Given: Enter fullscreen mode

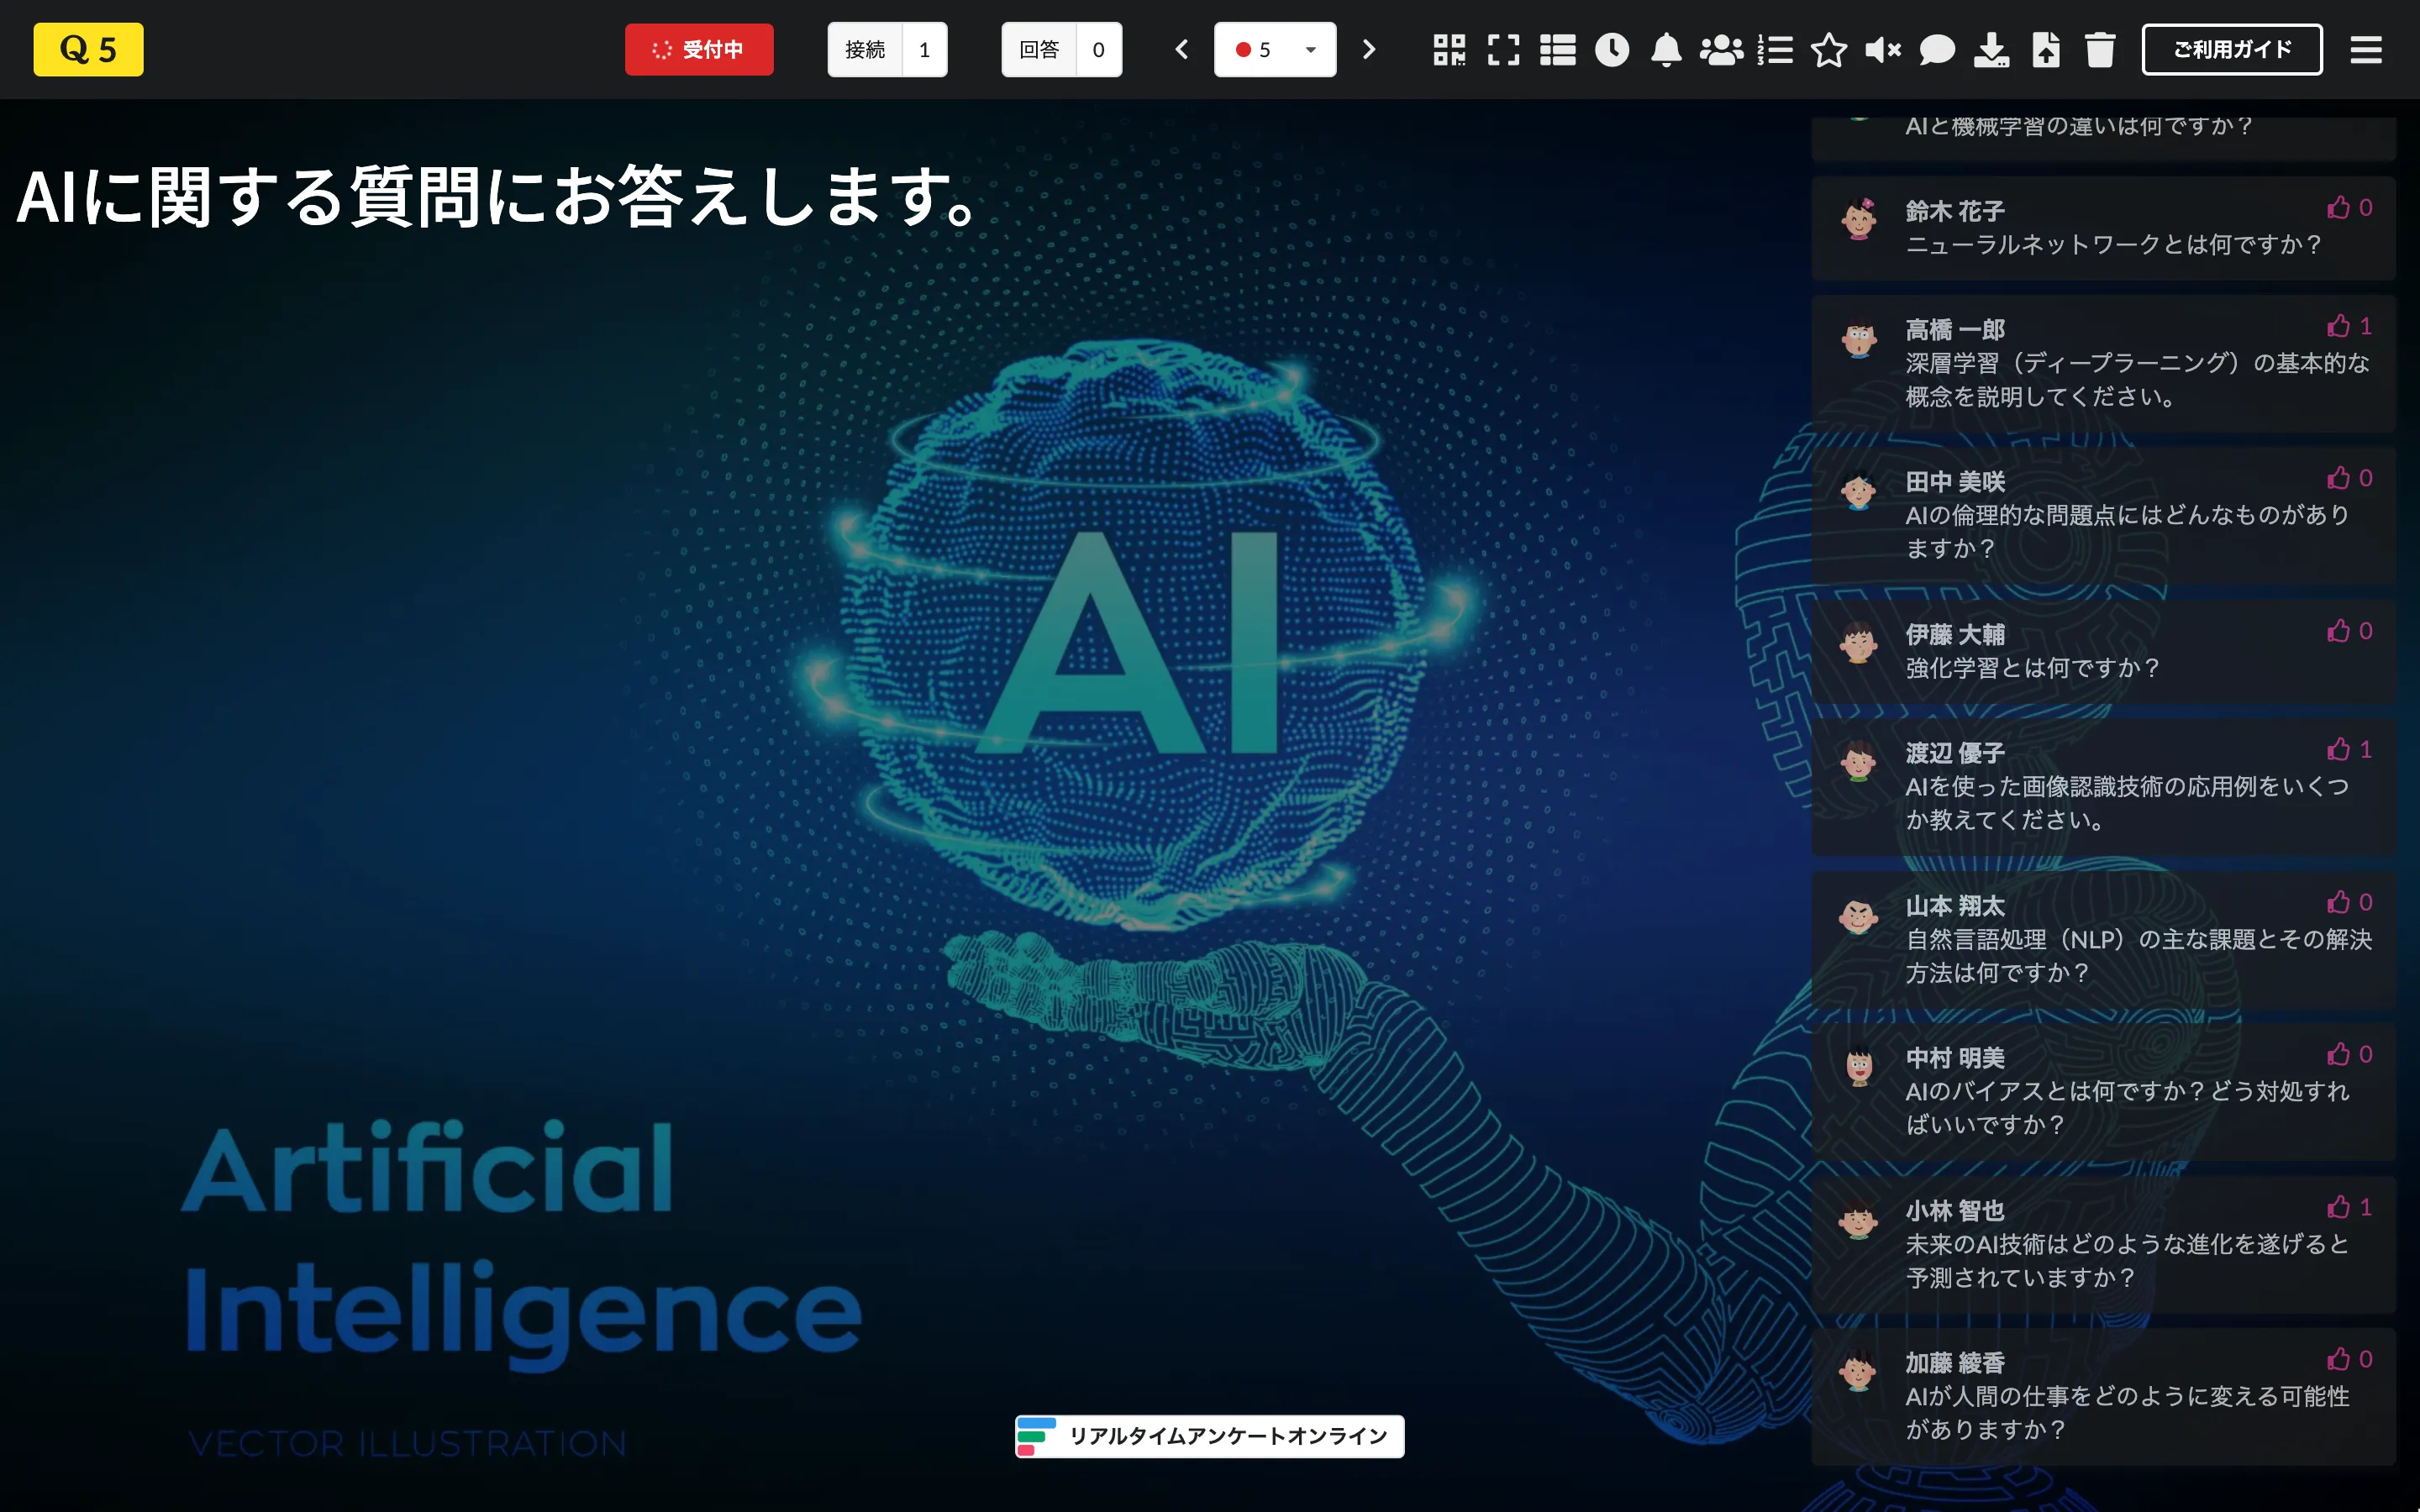Looking at the screenshot, I should pos(1503,49).
